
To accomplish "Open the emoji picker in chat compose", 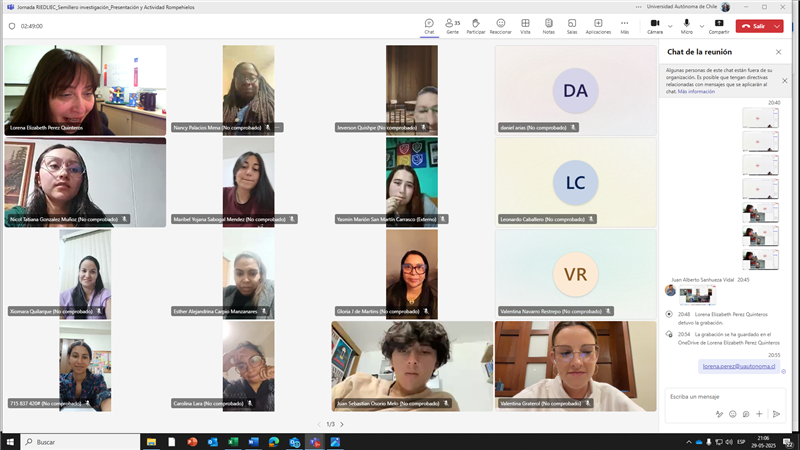I will click(x=733, y=414).
